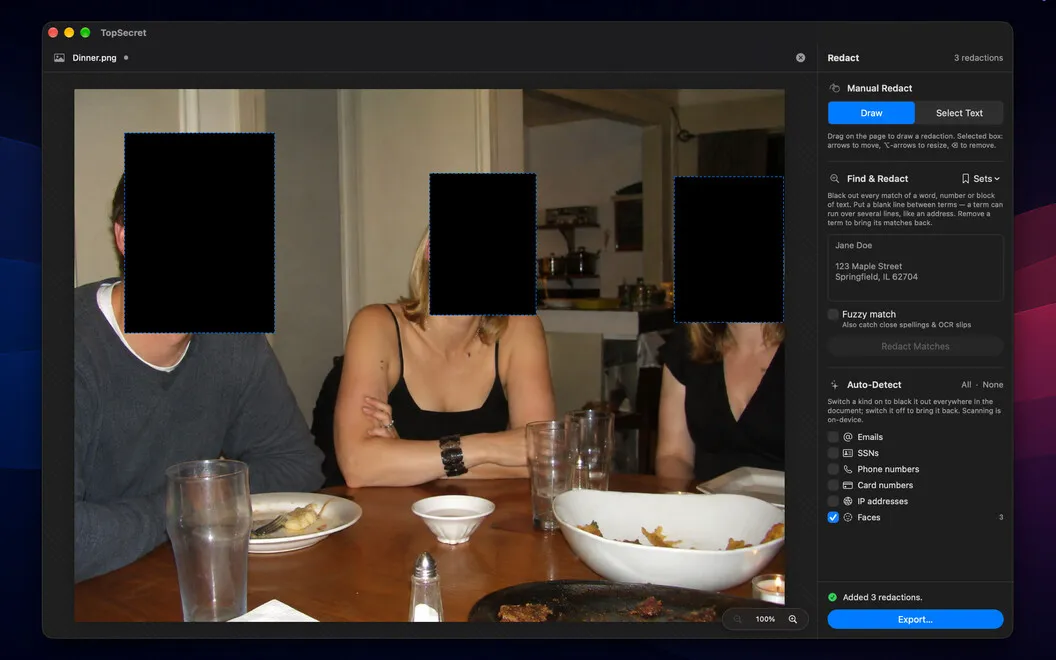Enable the Fuzzy match checkbox
Screen dimensions: 1056x660
[833, 315]
